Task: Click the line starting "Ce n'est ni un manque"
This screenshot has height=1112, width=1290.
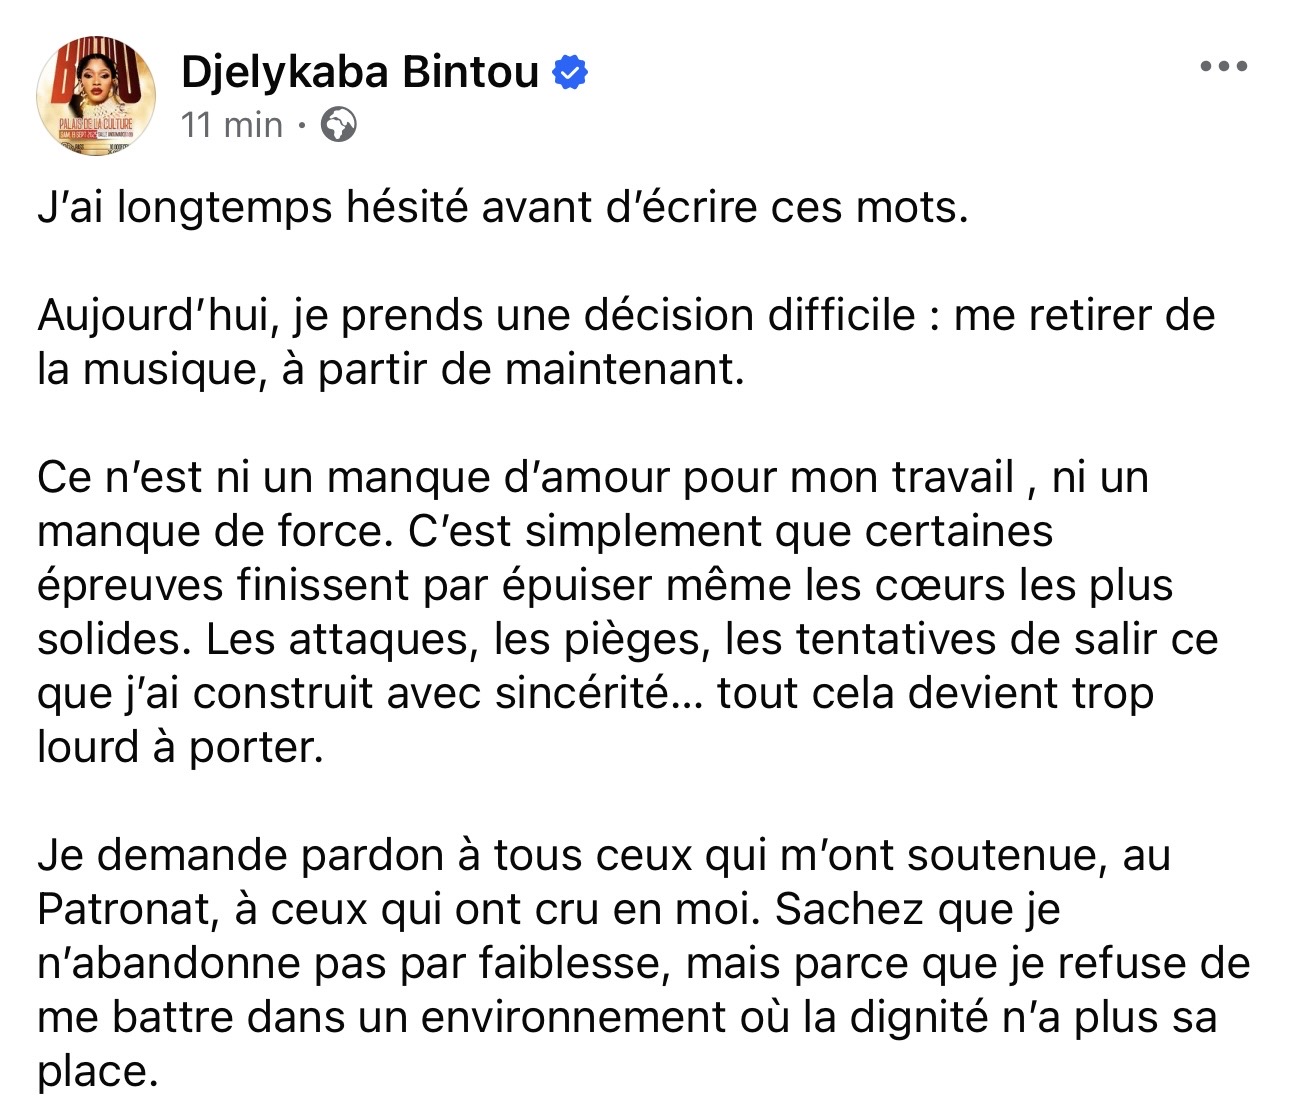Action: coord(592,477)
